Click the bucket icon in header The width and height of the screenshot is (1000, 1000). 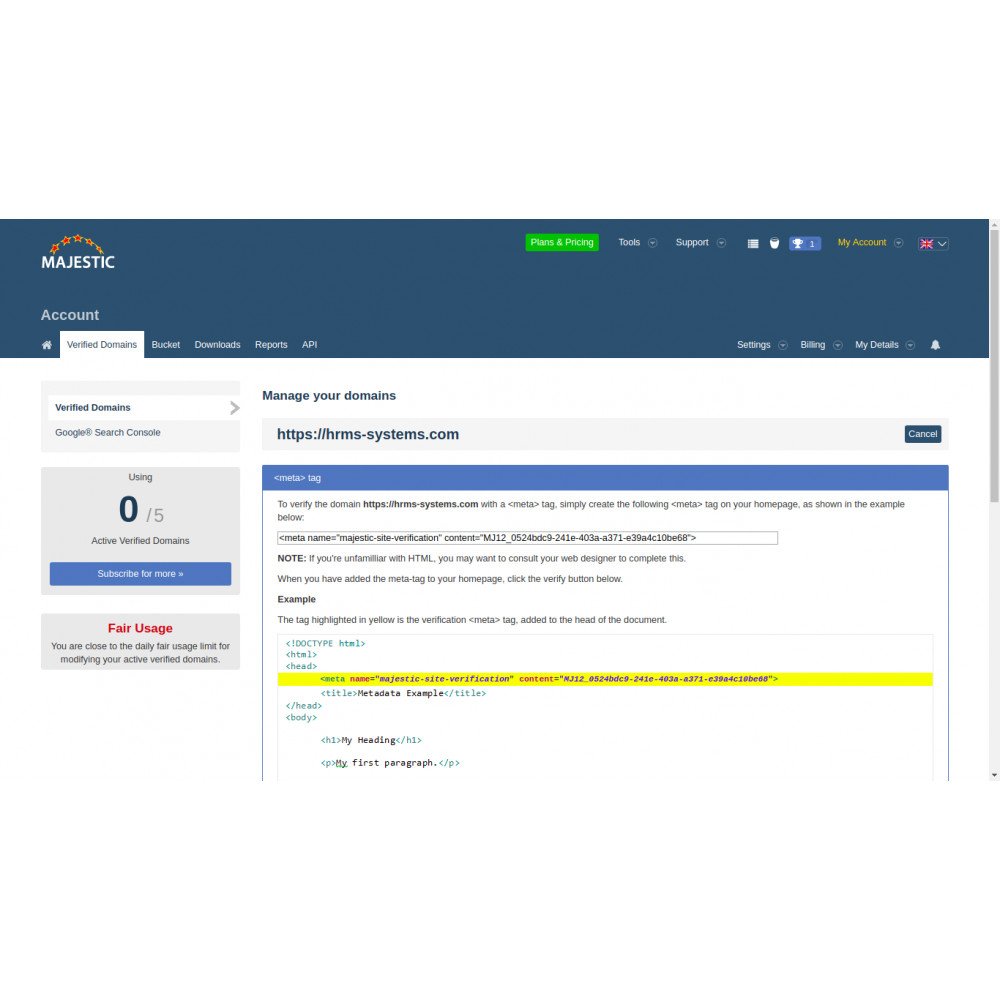pos(774,243)
